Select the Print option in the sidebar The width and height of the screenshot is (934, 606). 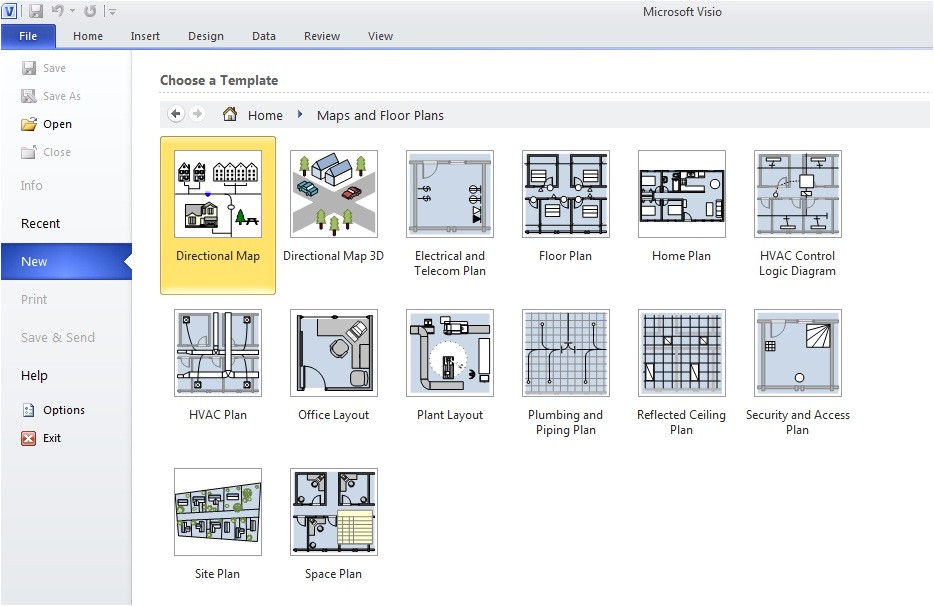33,299
